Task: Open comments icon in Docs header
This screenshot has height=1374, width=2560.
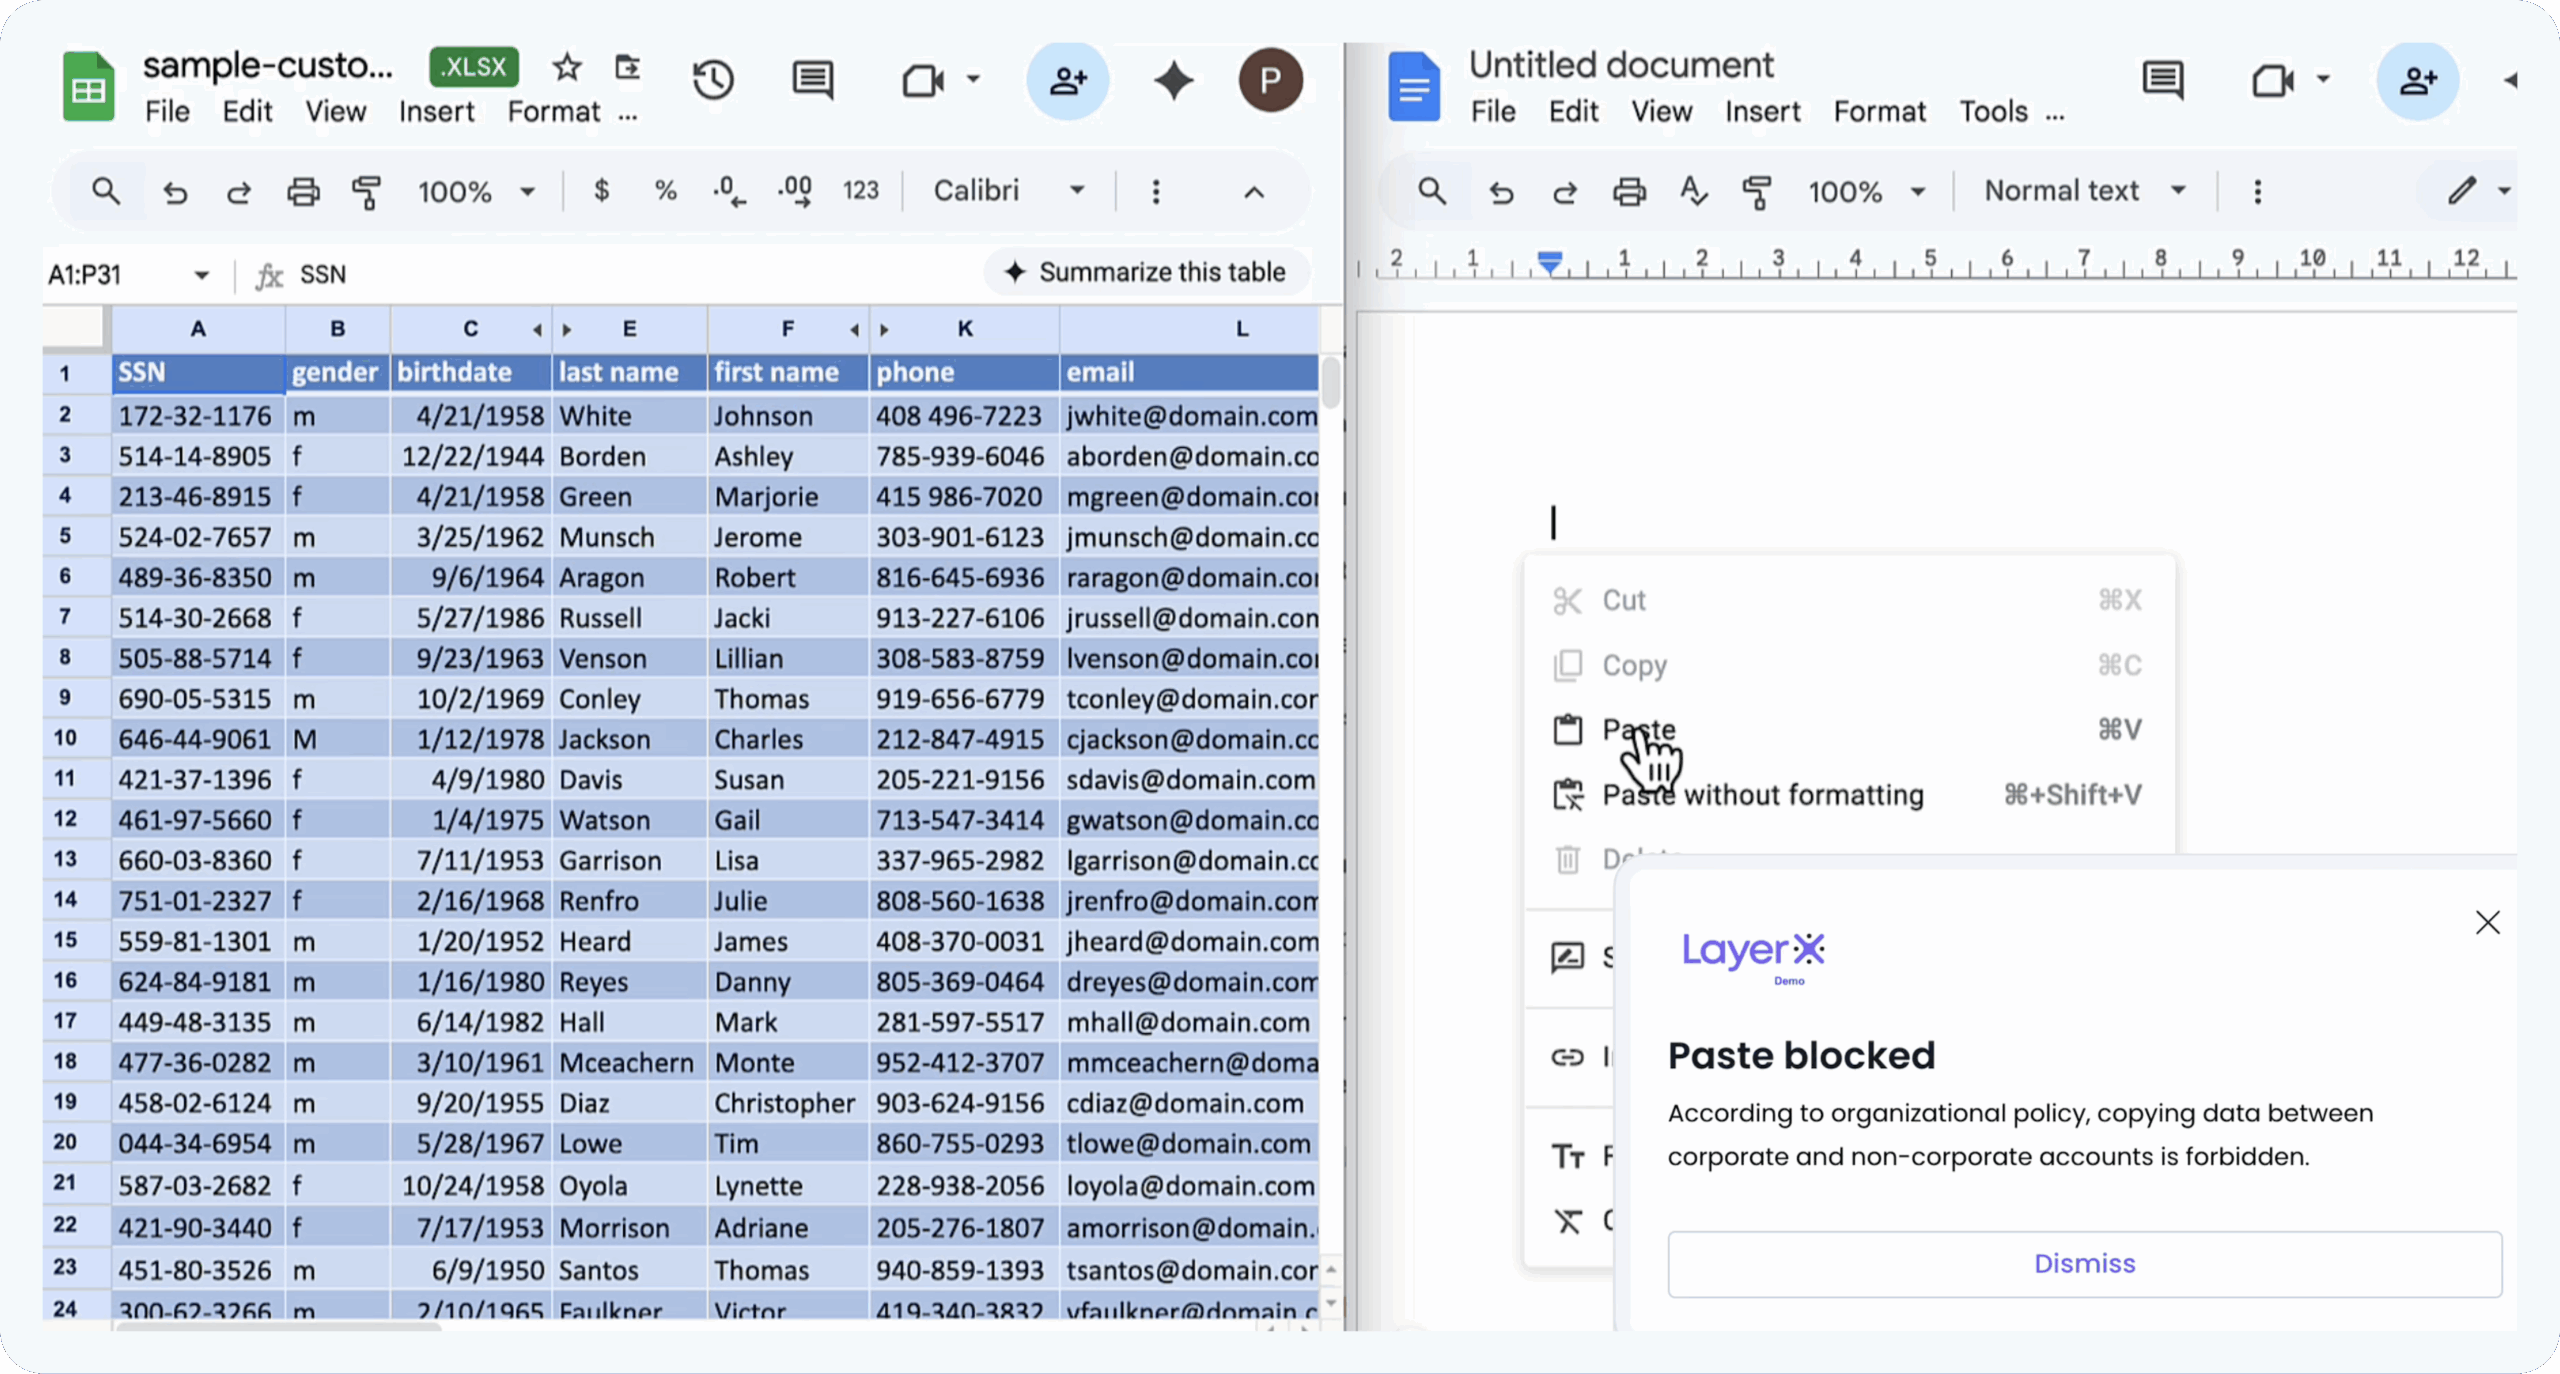Action: (2163, 80)
